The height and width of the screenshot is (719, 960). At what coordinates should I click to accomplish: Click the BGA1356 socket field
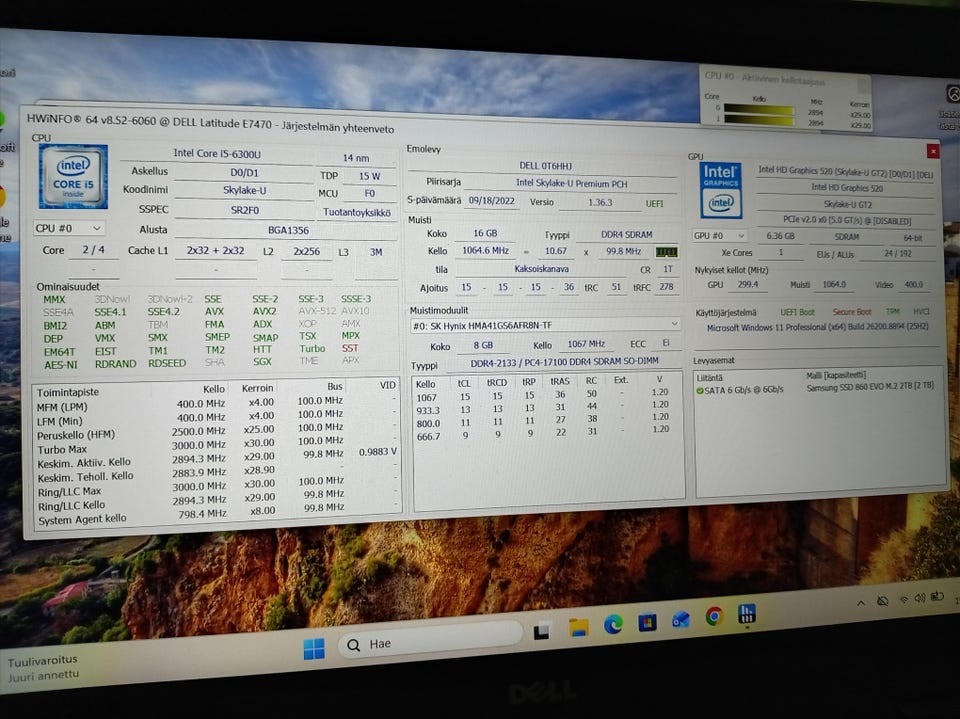pos(288,230)
